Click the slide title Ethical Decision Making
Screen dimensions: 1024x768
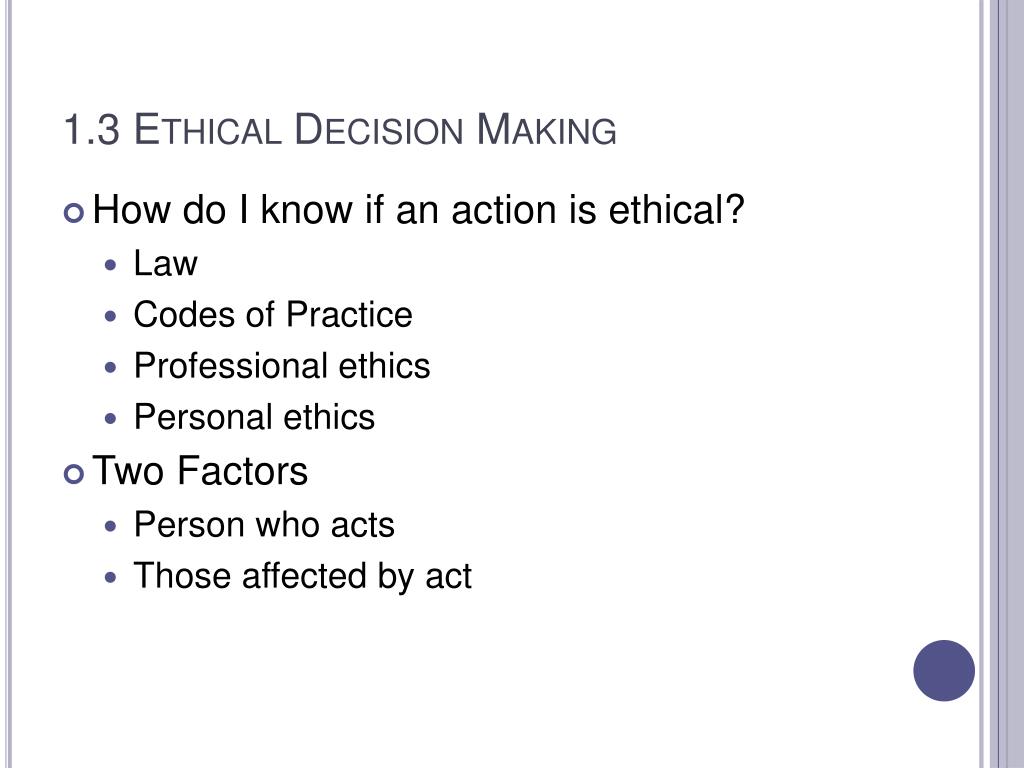tap(375, 129)
